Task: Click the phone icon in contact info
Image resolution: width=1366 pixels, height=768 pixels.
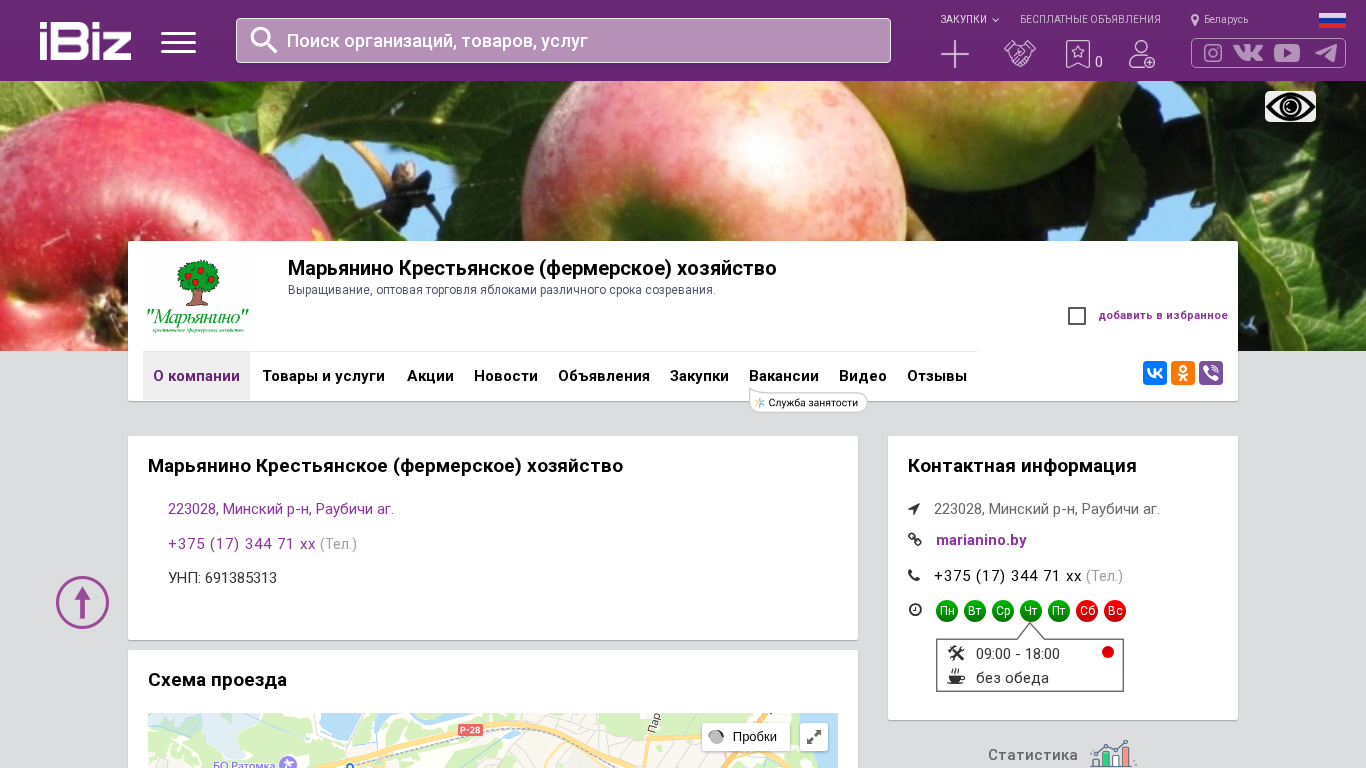Action: [914, 575]
